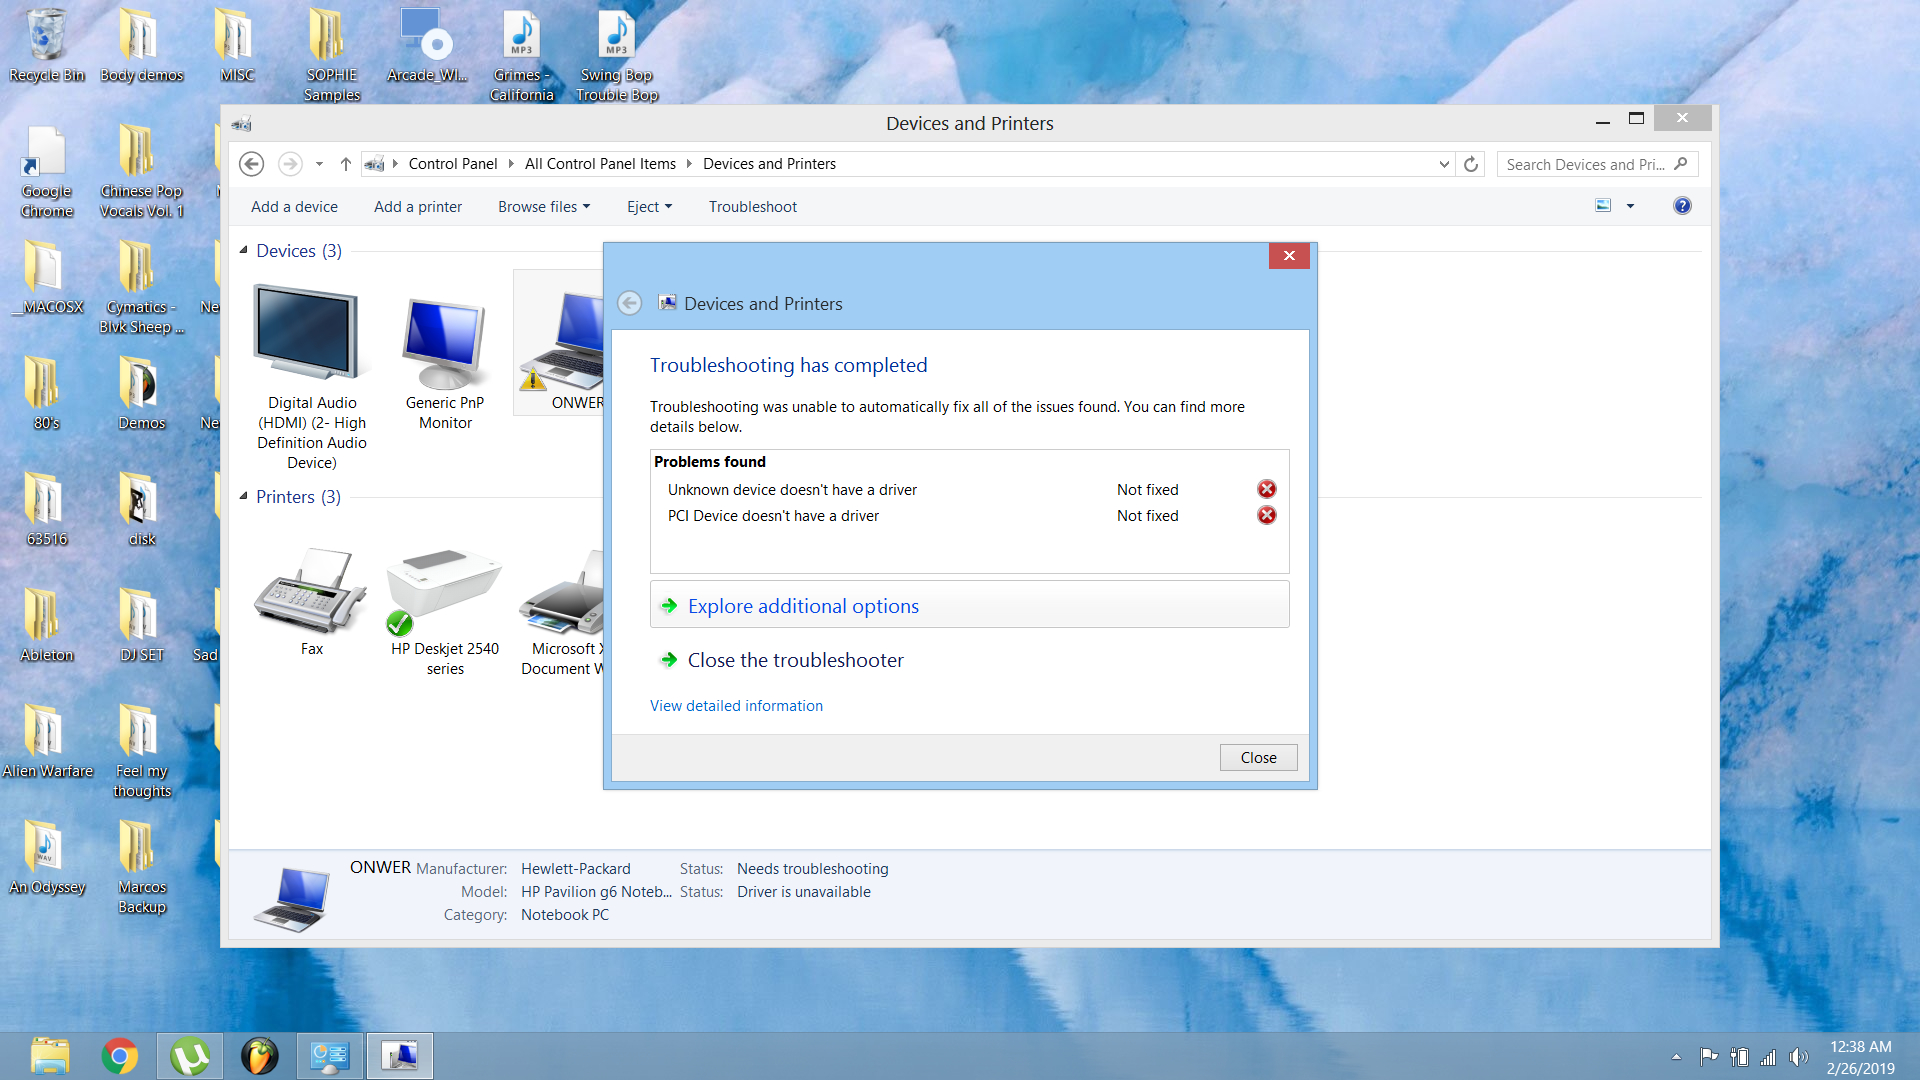
Task: Click Troubleshoot toolbar command
Action: click(753, 207)
